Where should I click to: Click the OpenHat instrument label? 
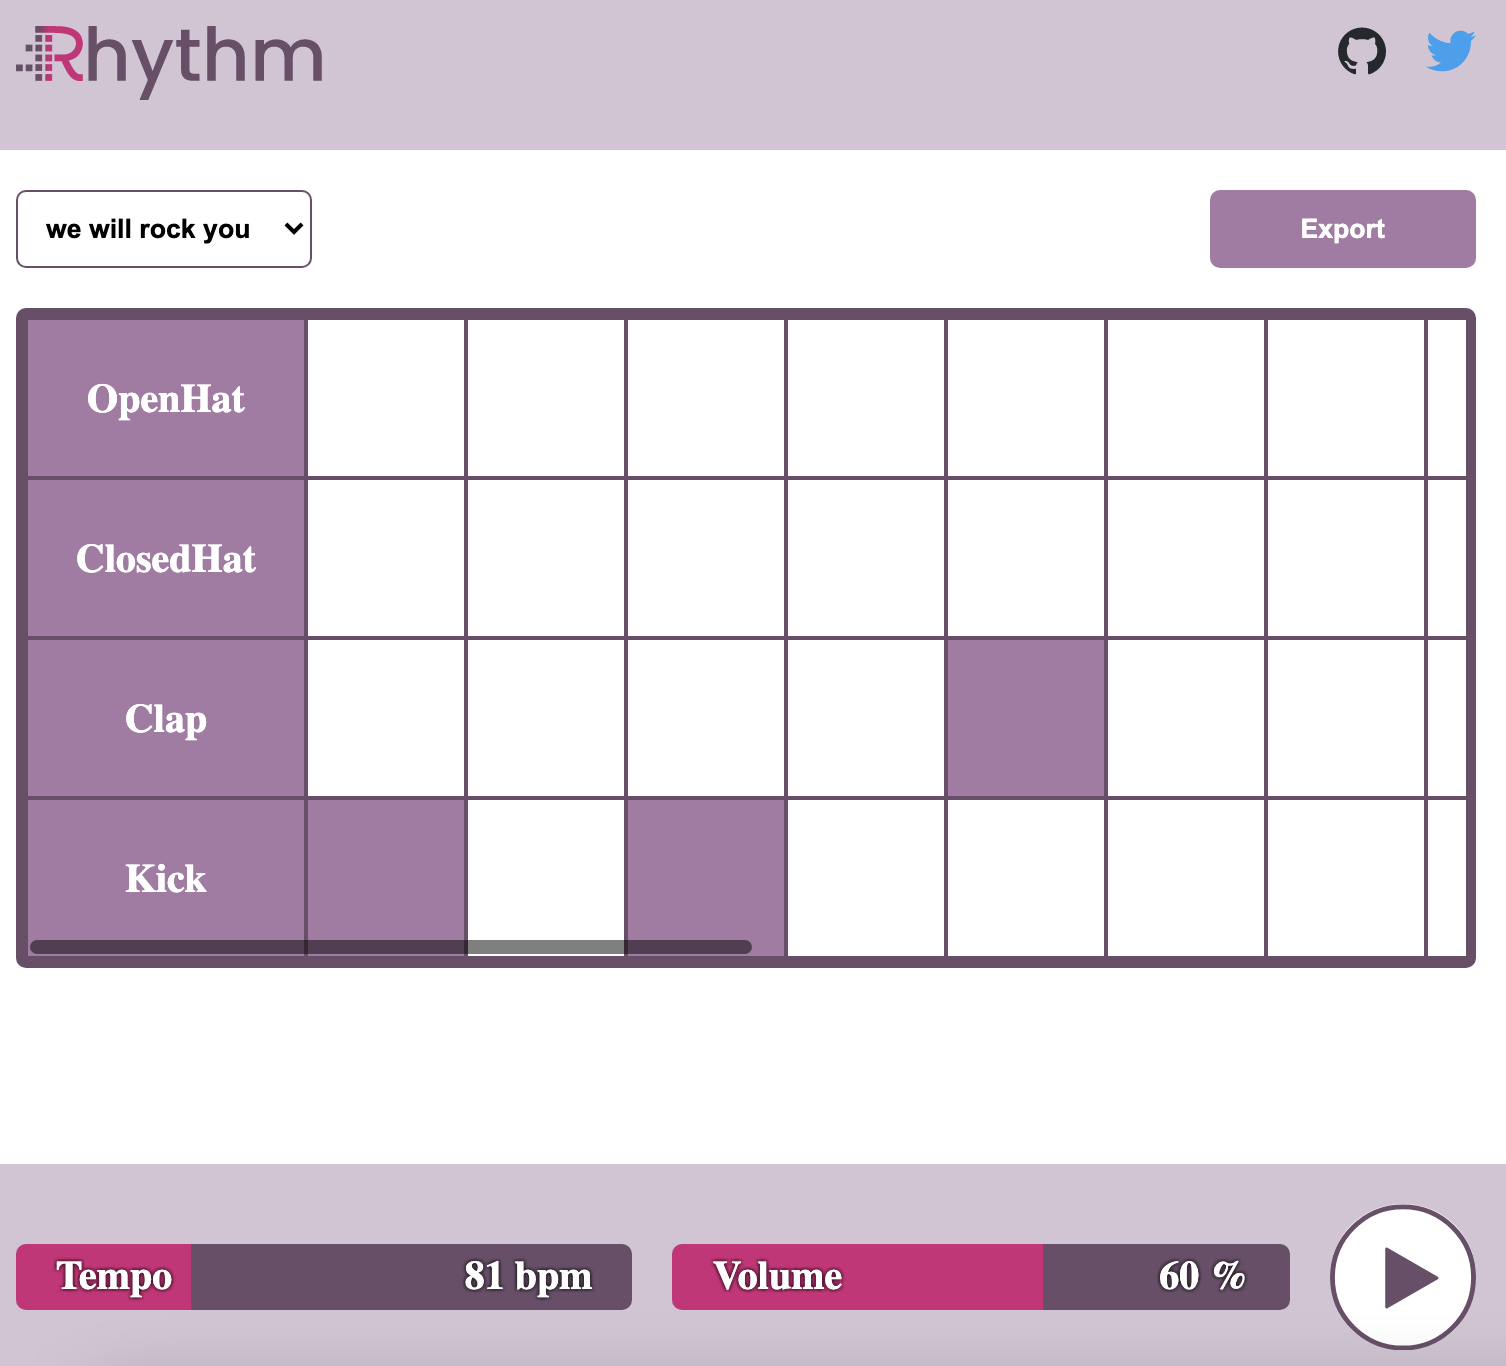(x=166, y=398)
